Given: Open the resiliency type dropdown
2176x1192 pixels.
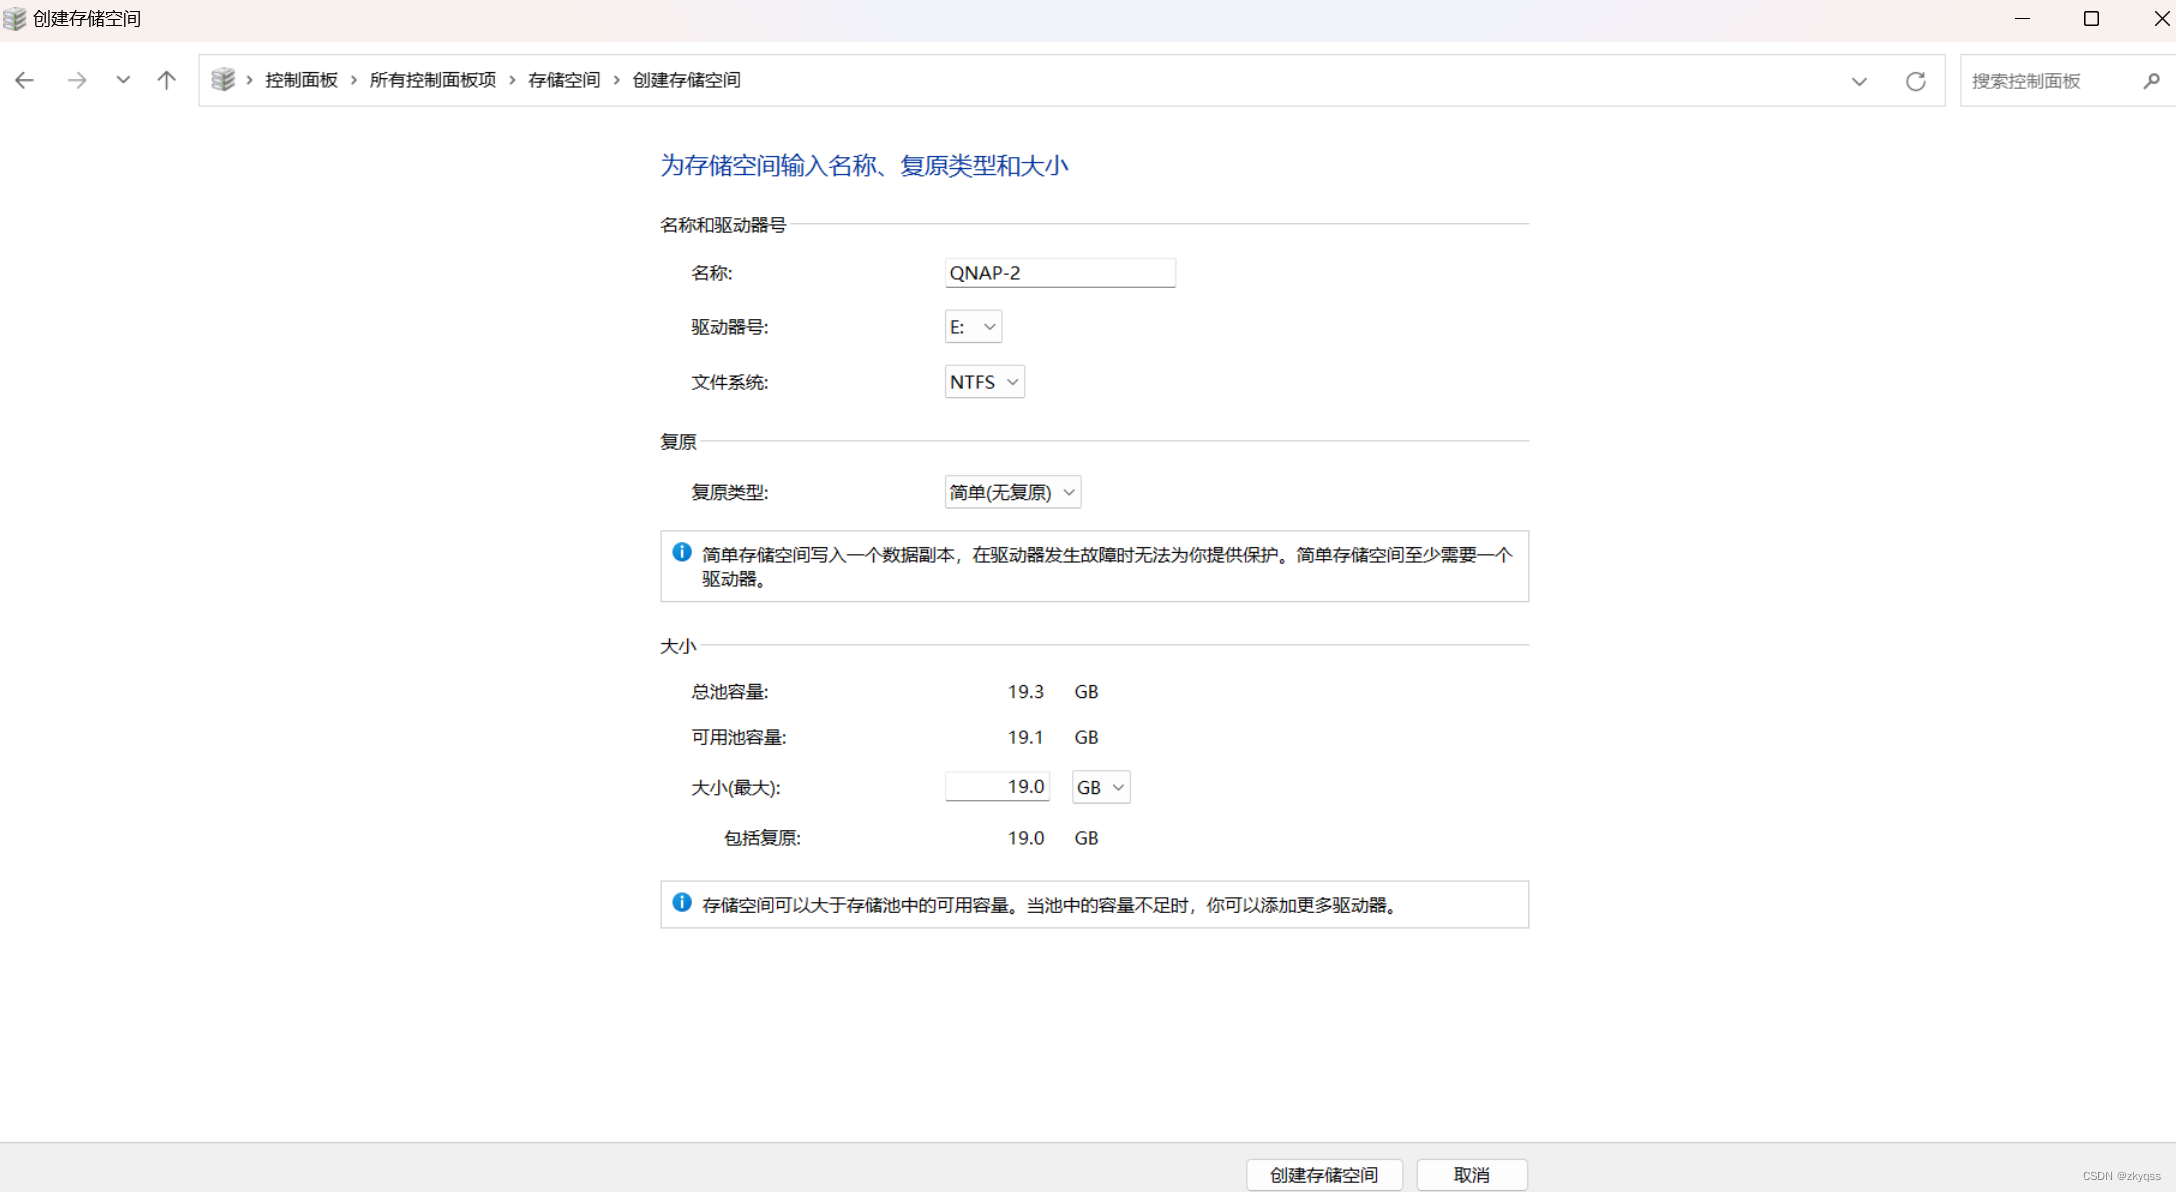Looking at the screenshot, I should tap(1012, 492).
